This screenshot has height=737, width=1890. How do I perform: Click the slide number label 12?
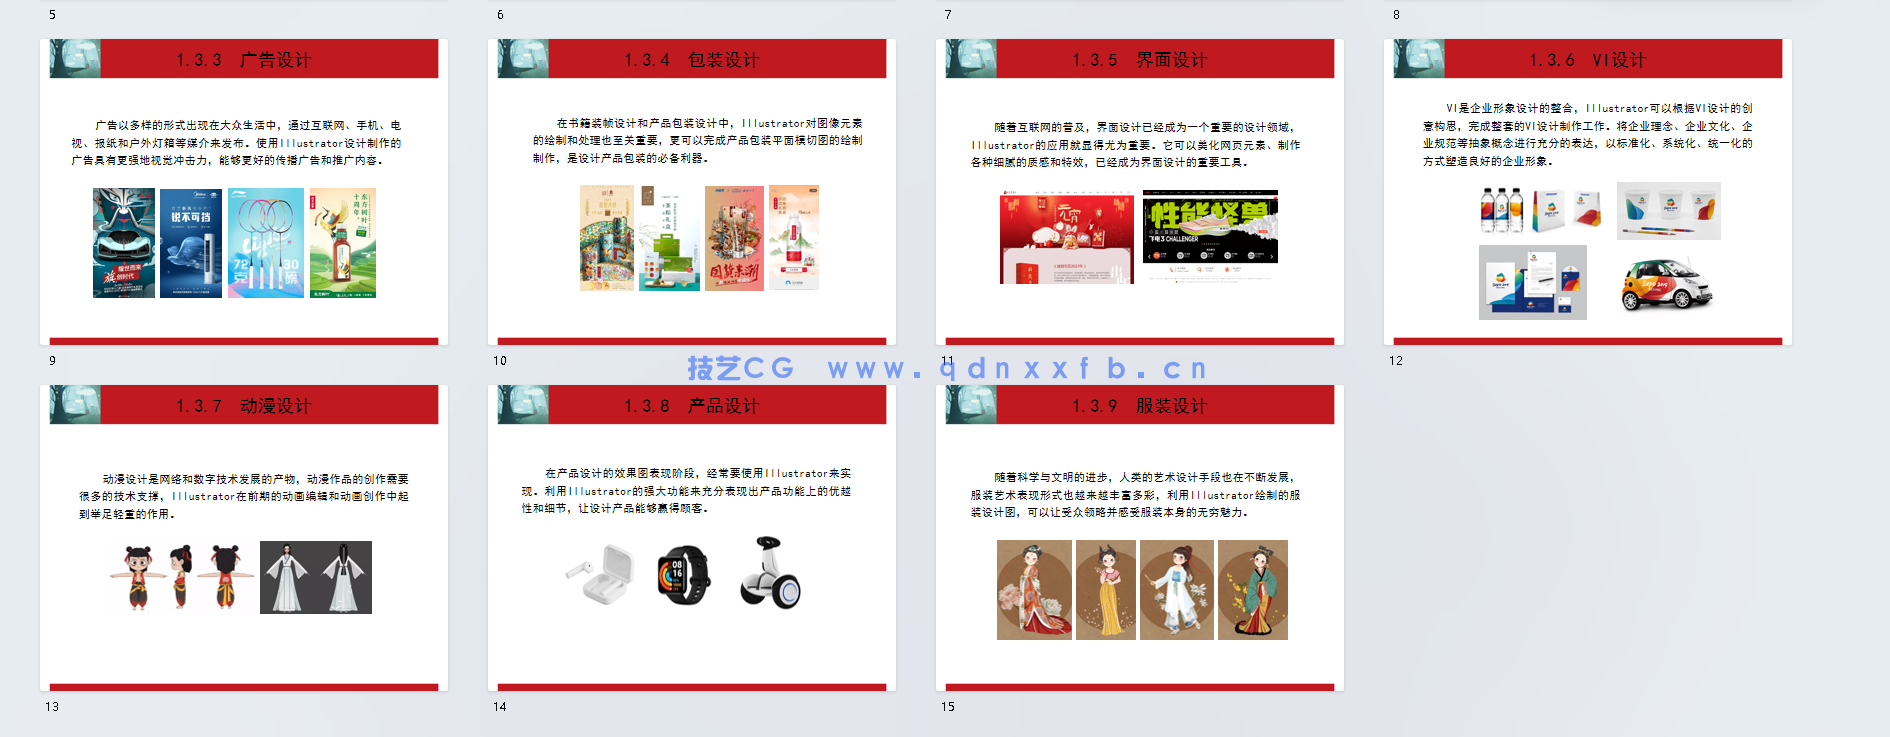tap(1396, 361)
